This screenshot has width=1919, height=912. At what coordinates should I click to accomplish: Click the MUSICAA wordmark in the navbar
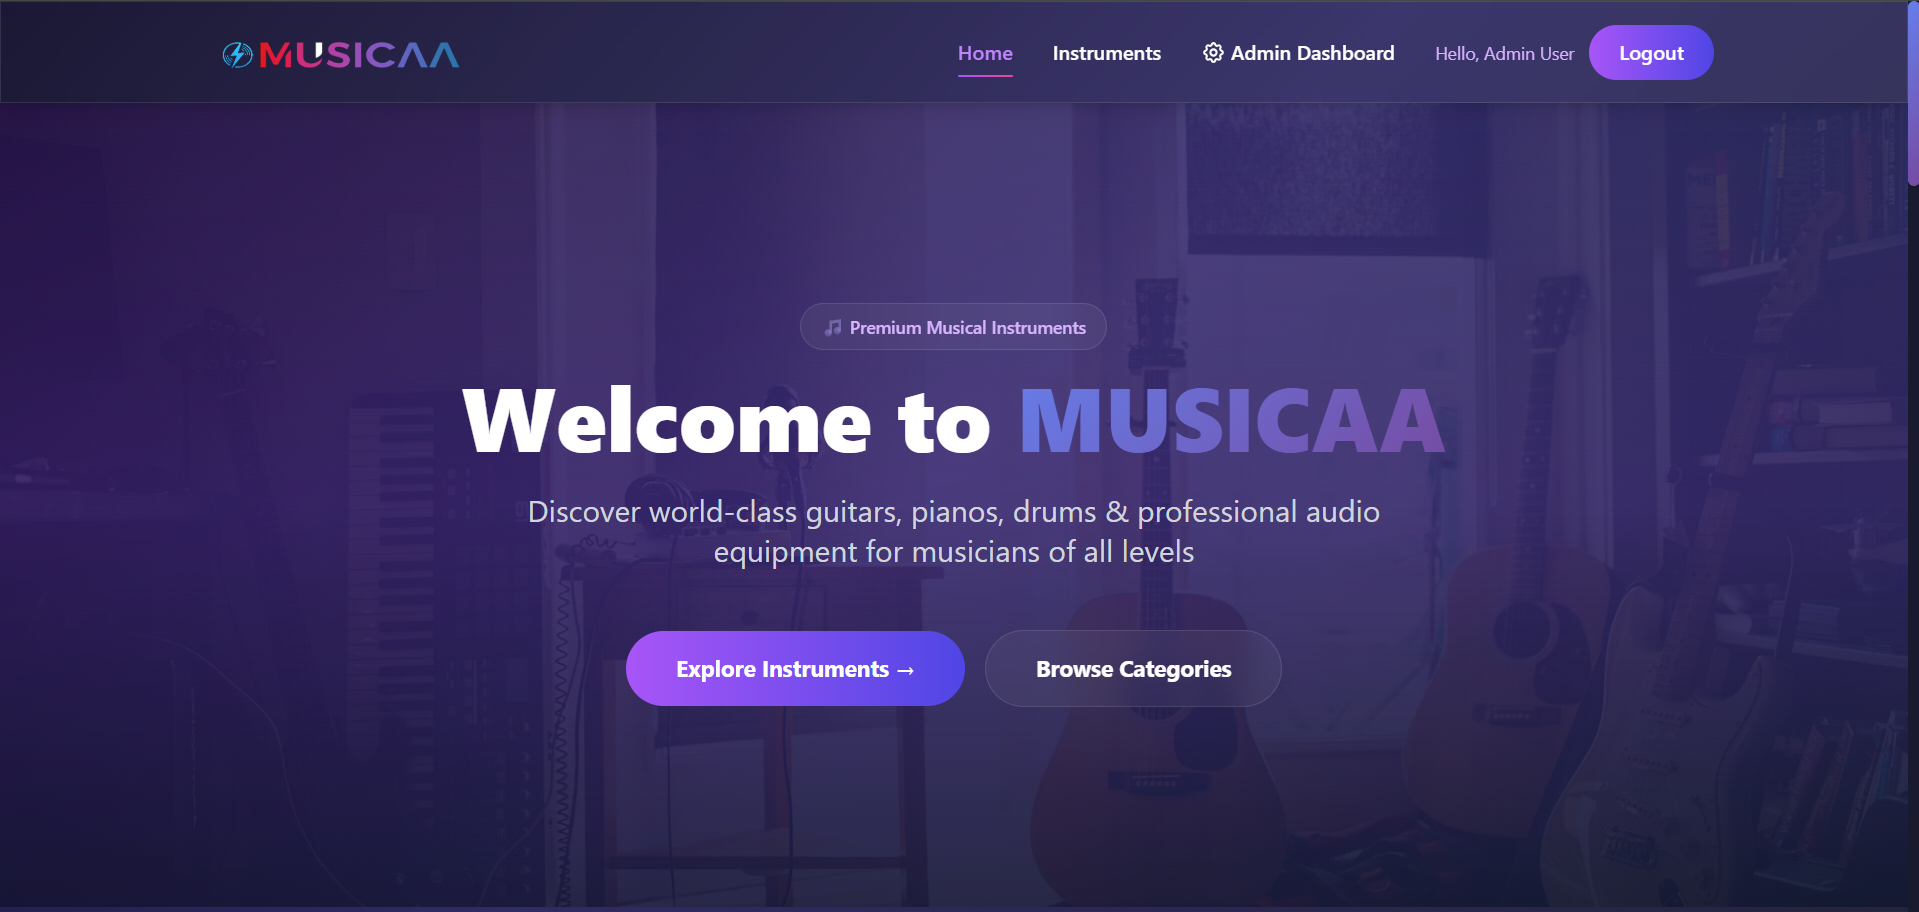pyautogui.click(x=359, y=55)
